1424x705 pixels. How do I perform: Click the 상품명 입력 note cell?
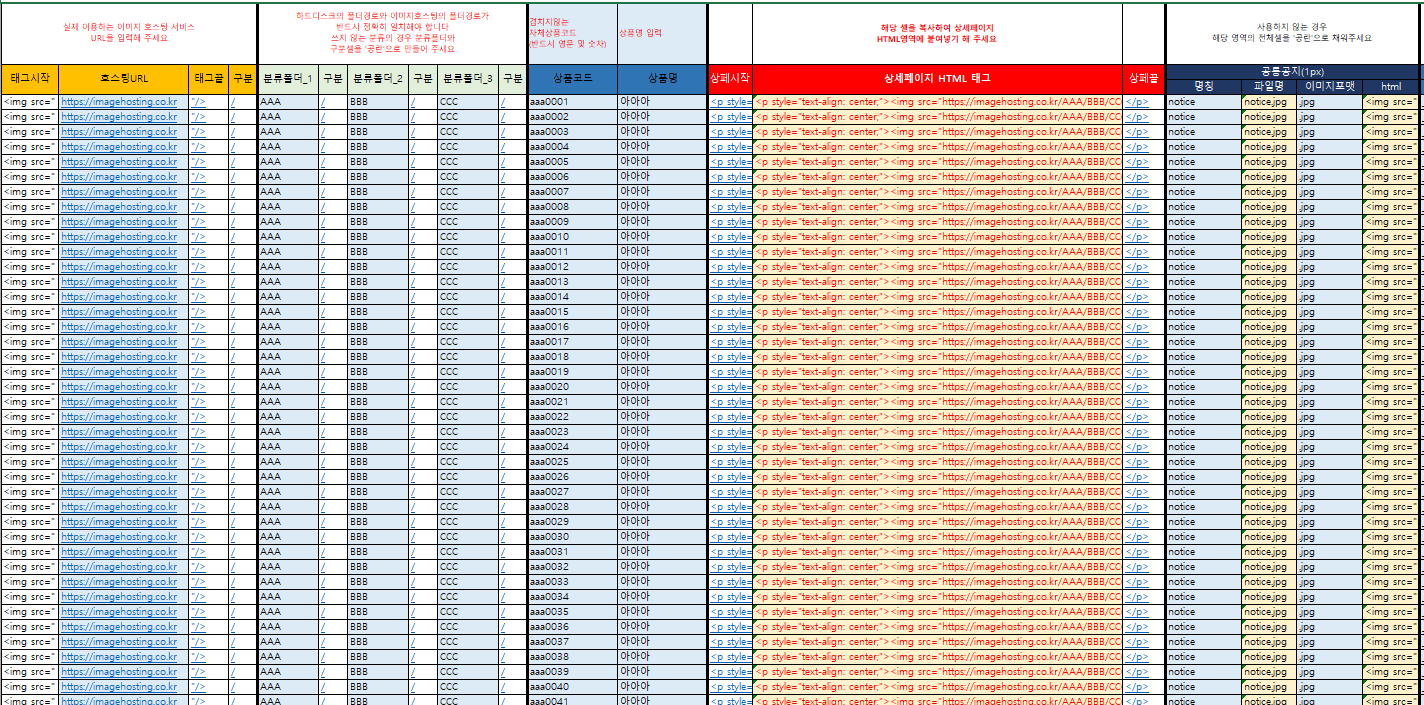662,33
